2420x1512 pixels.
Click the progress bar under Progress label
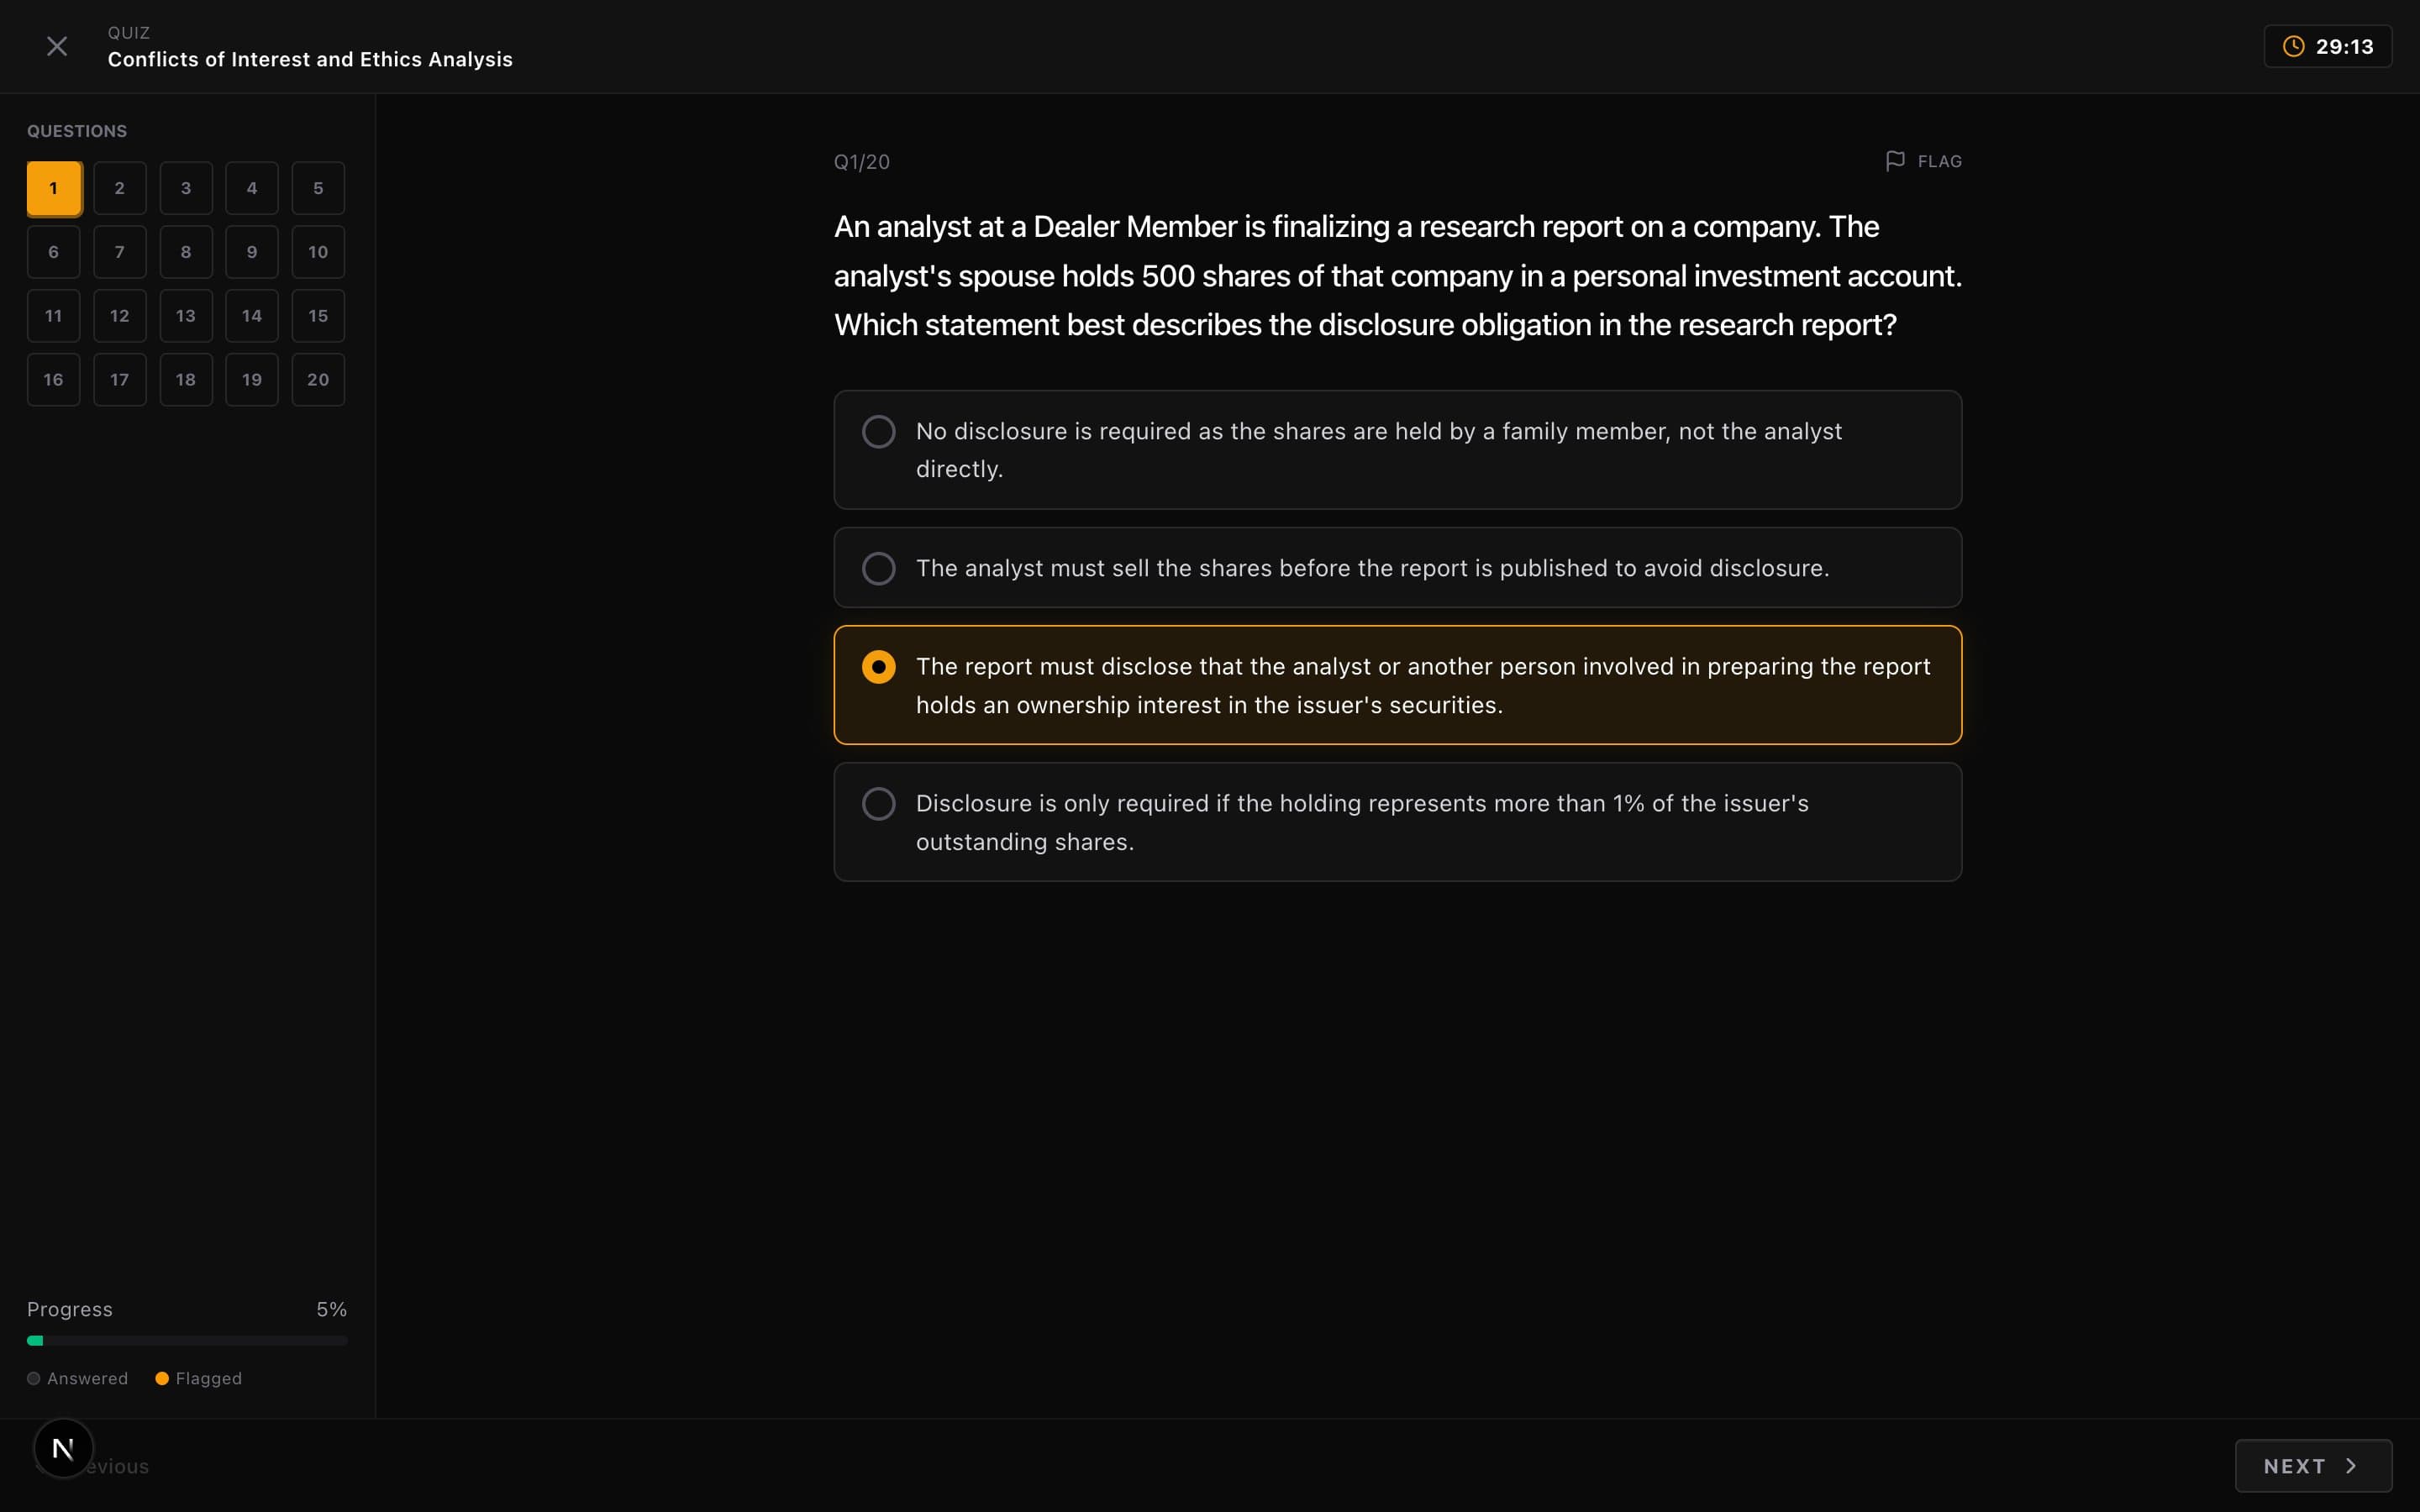tap(187, 1340)
